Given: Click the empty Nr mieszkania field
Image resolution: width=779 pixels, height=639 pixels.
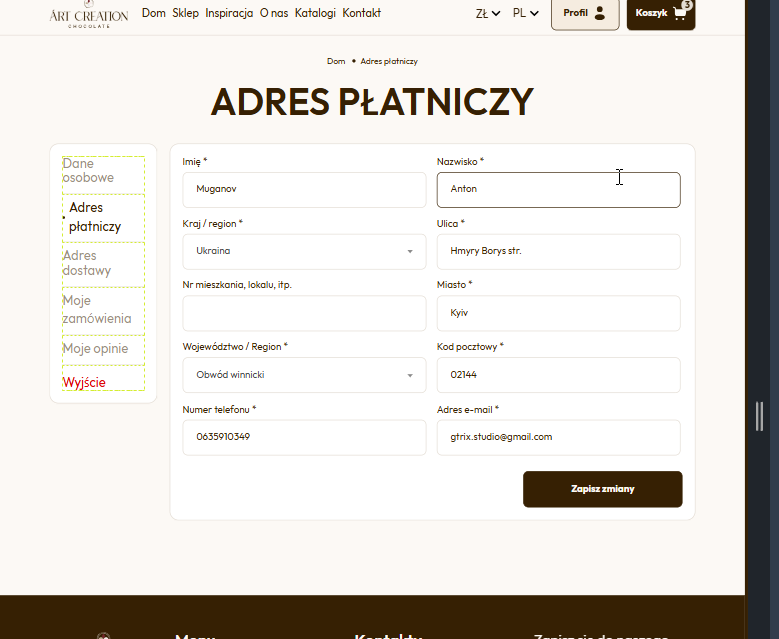Looking at the screenshot, I should click(304, 313).
